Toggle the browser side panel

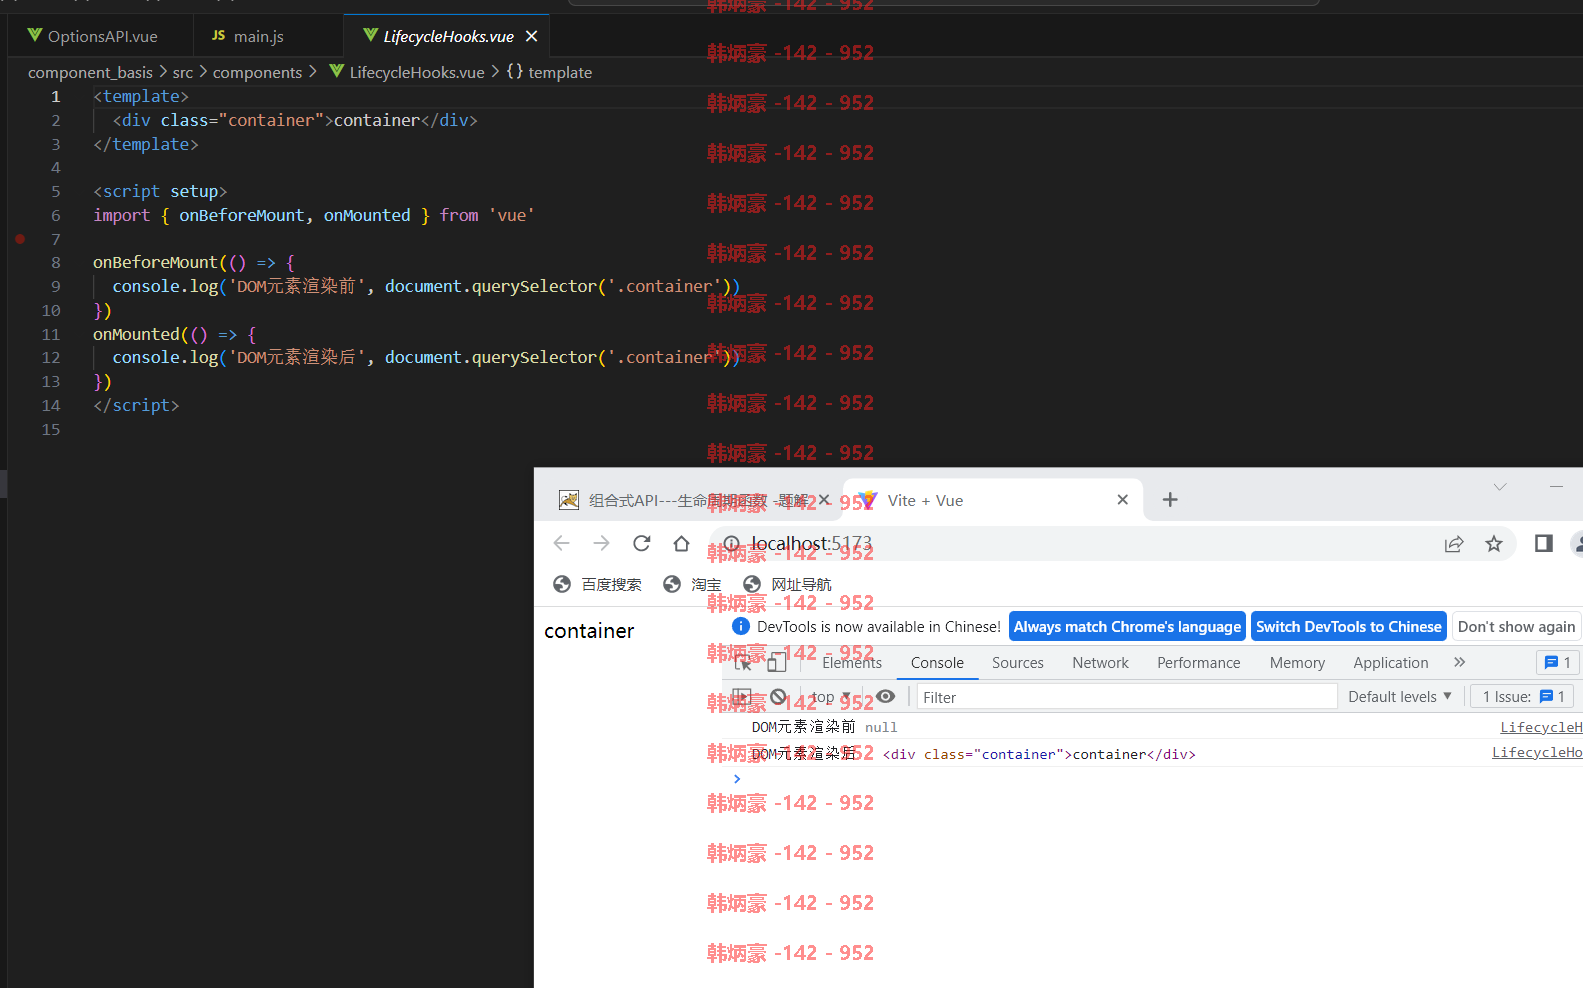pos(1544,543)
